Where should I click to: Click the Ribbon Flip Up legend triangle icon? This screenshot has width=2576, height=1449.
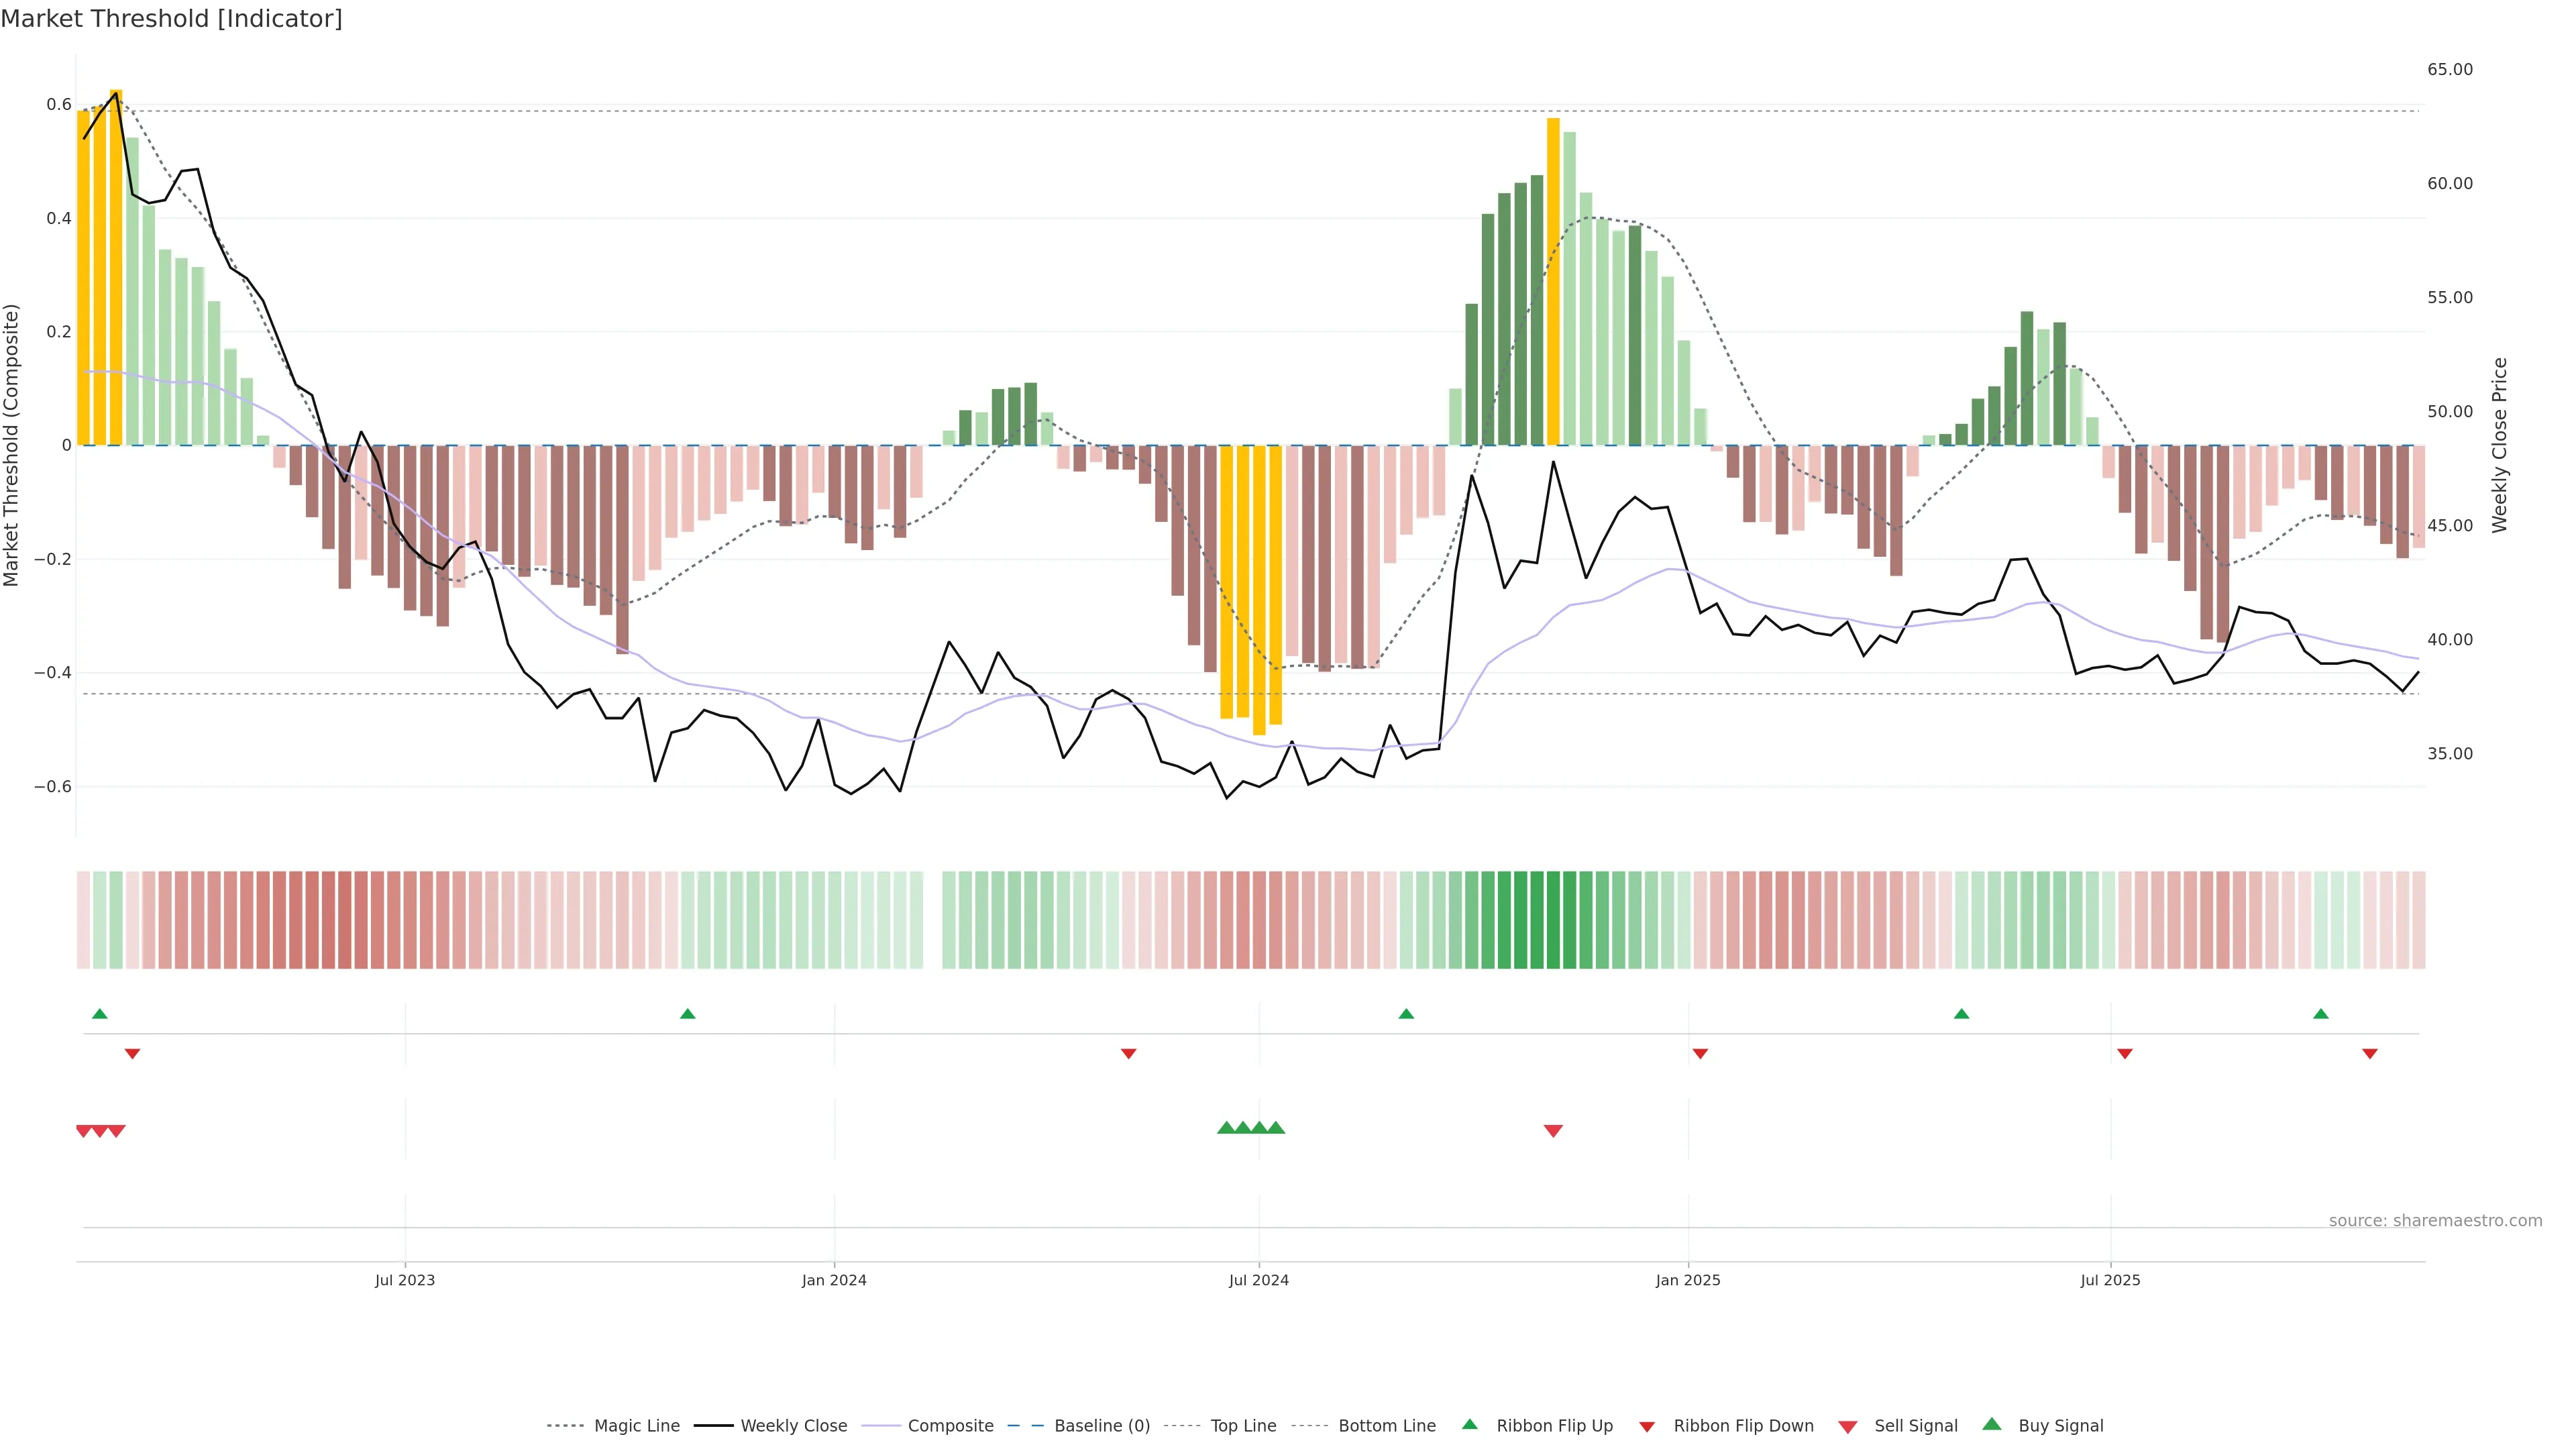[x=1469, y=1424]
